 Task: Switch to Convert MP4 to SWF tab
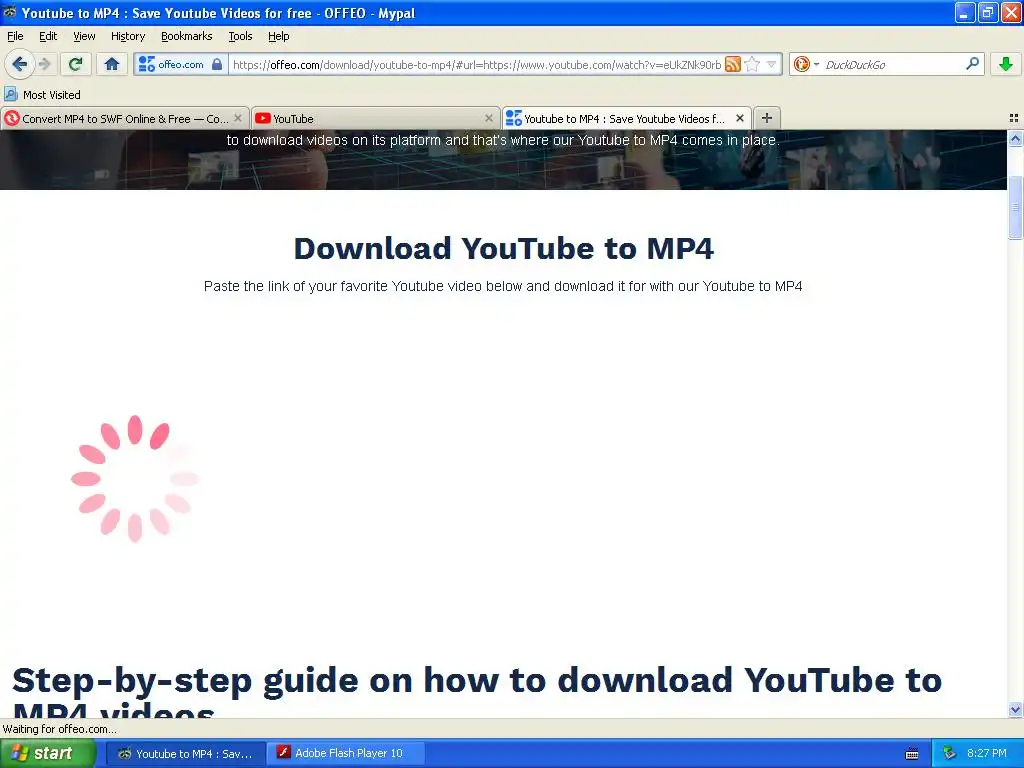tap(124, 118)
